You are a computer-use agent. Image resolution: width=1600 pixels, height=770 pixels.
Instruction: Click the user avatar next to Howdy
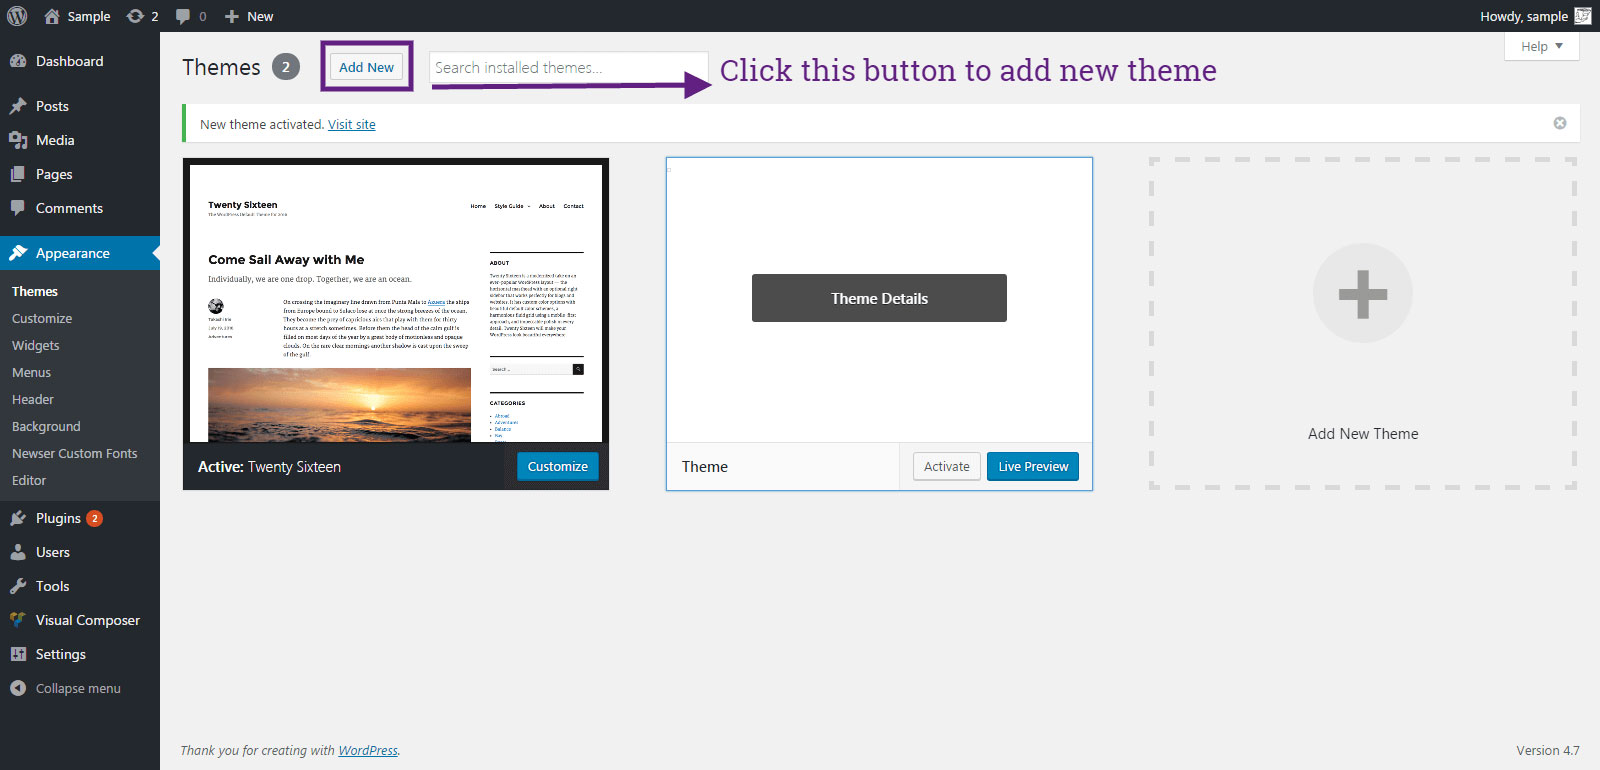coord(1583,16)
